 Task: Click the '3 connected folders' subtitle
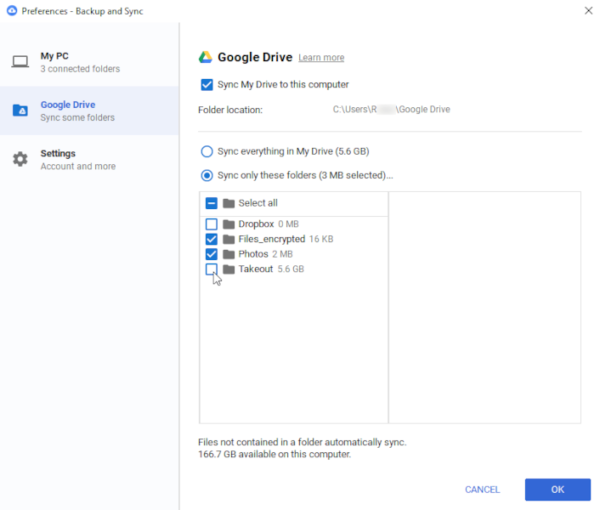[80, 69]
